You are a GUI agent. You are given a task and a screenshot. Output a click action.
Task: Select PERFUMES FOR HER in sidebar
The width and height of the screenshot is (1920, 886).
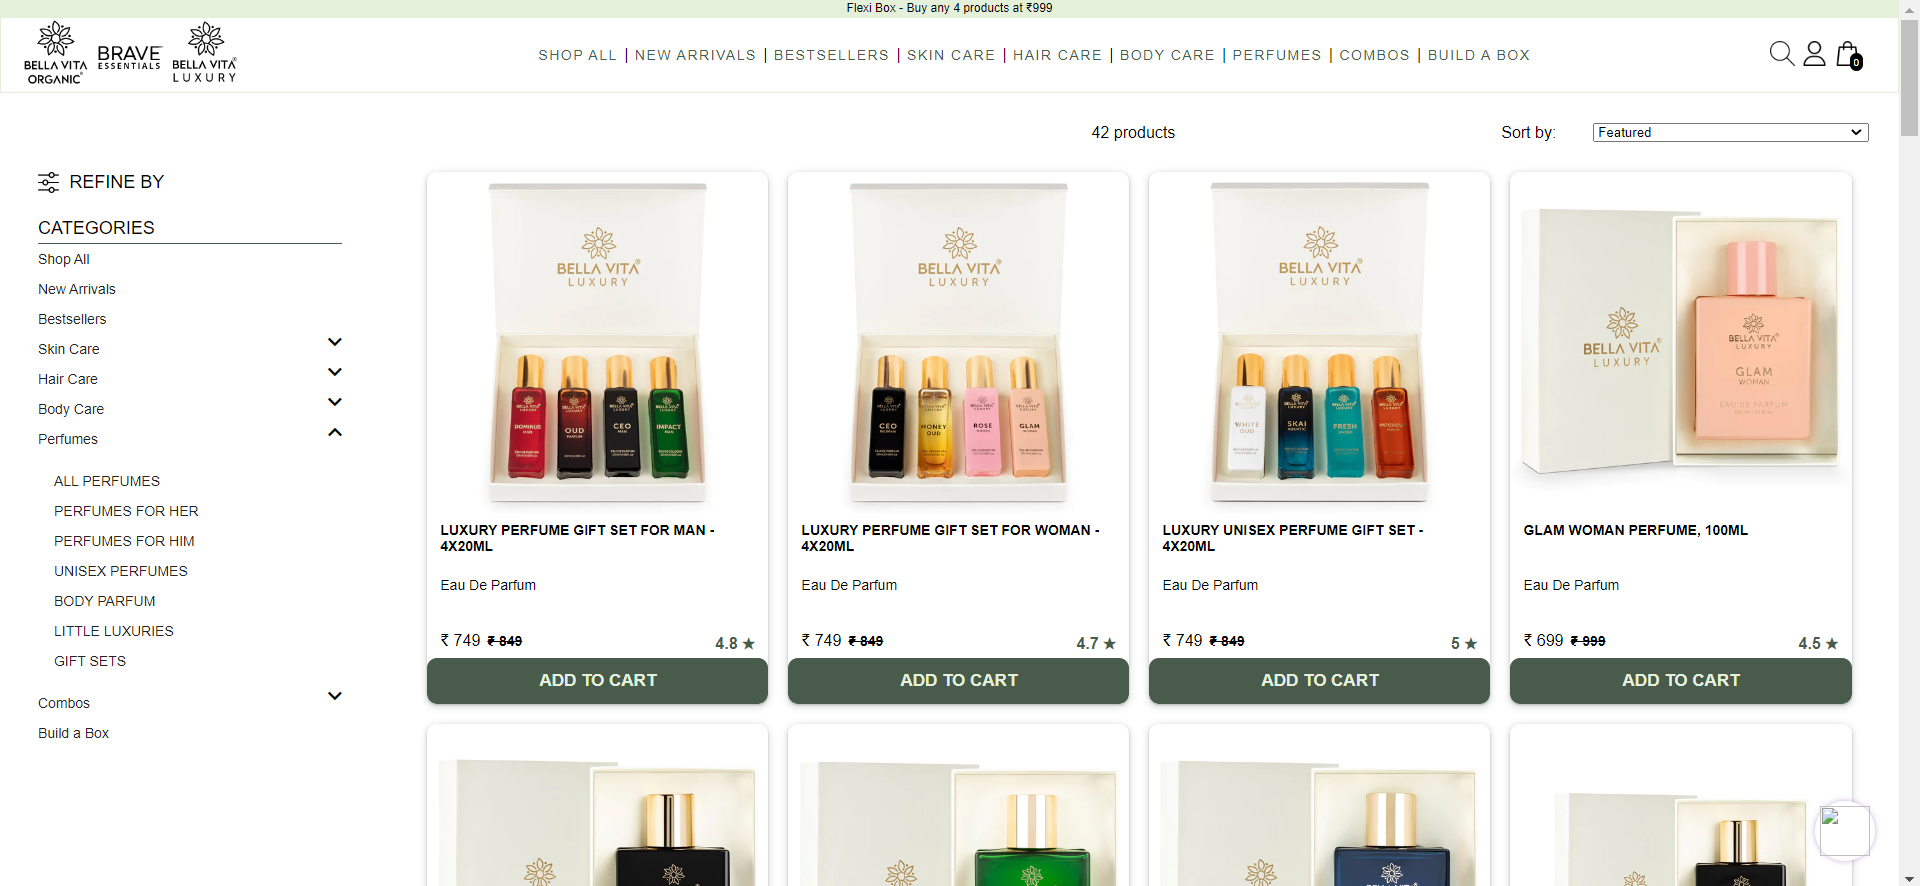pos(126,511)
